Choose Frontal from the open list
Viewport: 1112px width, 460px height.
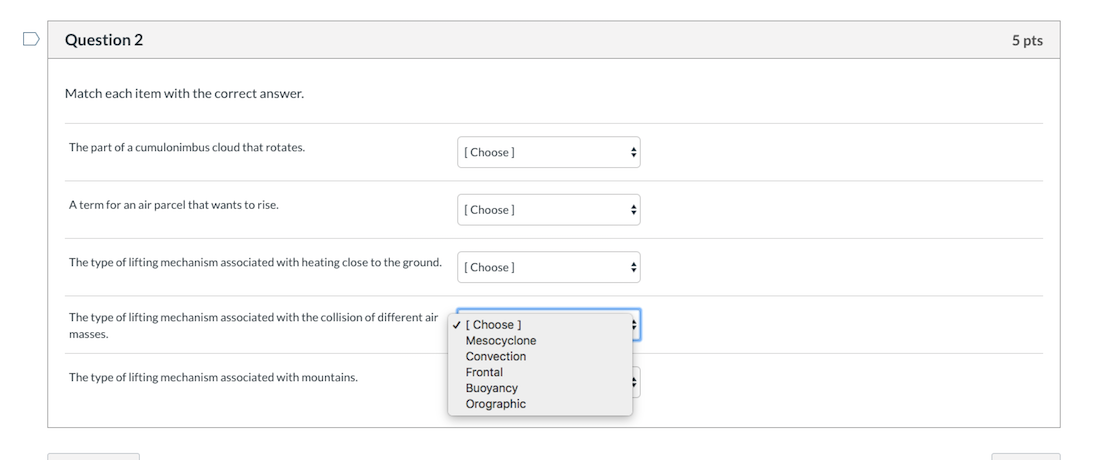pos(540,372)
